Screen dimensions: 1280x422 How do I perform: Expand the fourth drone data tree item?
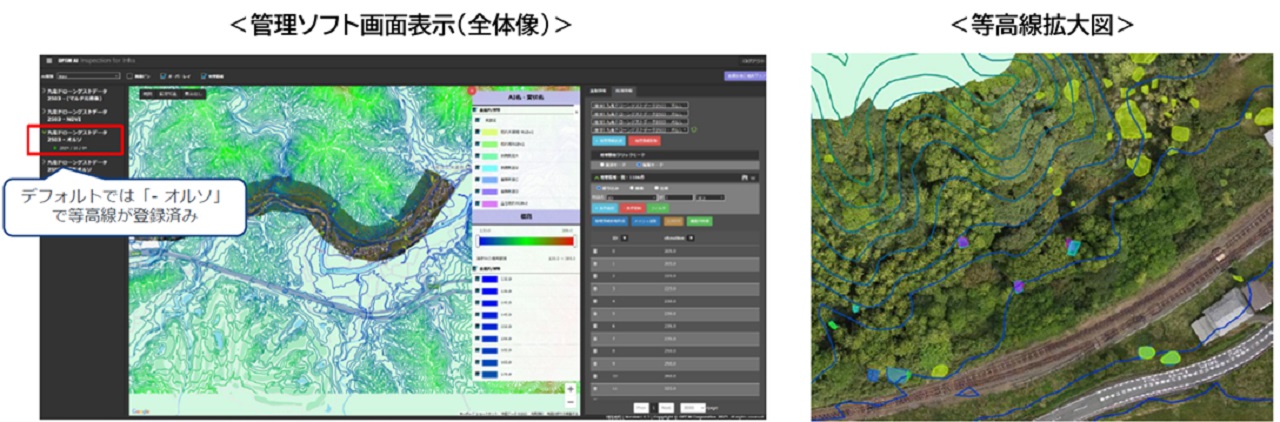tap(44, 160)
